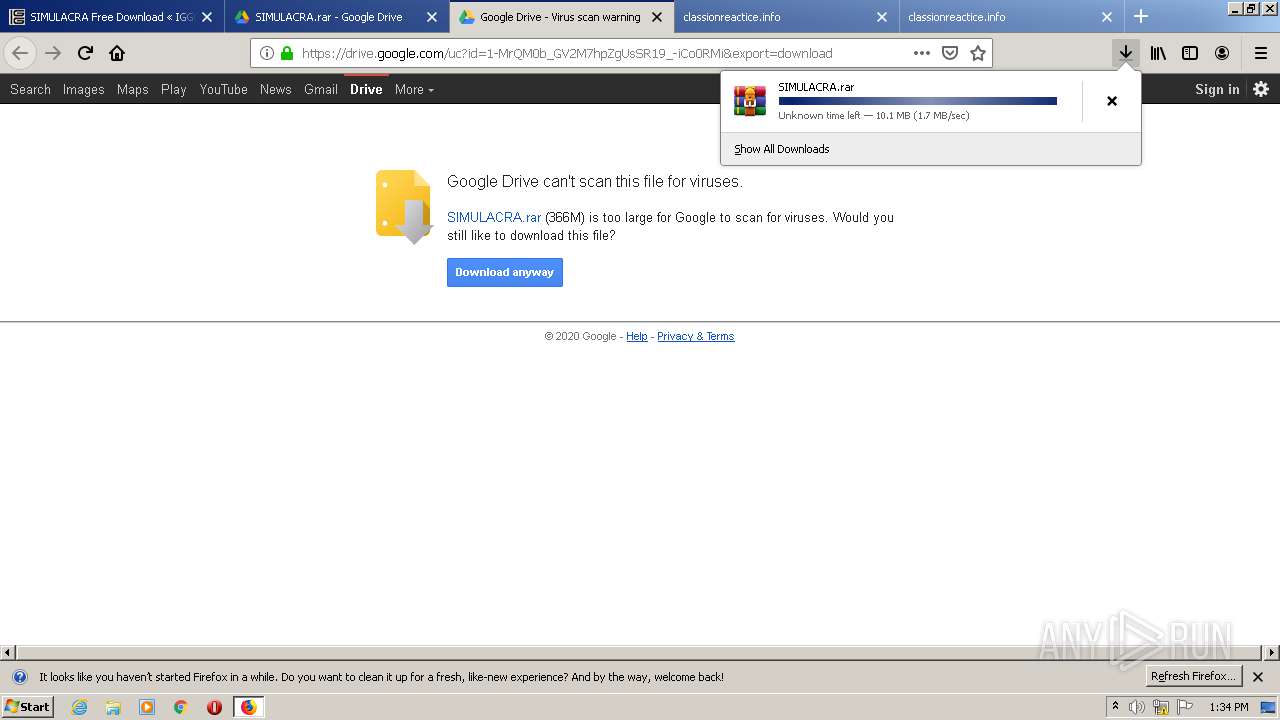1280x720 pixels.
Task: Open Google Play link
Action: [173, 89]
